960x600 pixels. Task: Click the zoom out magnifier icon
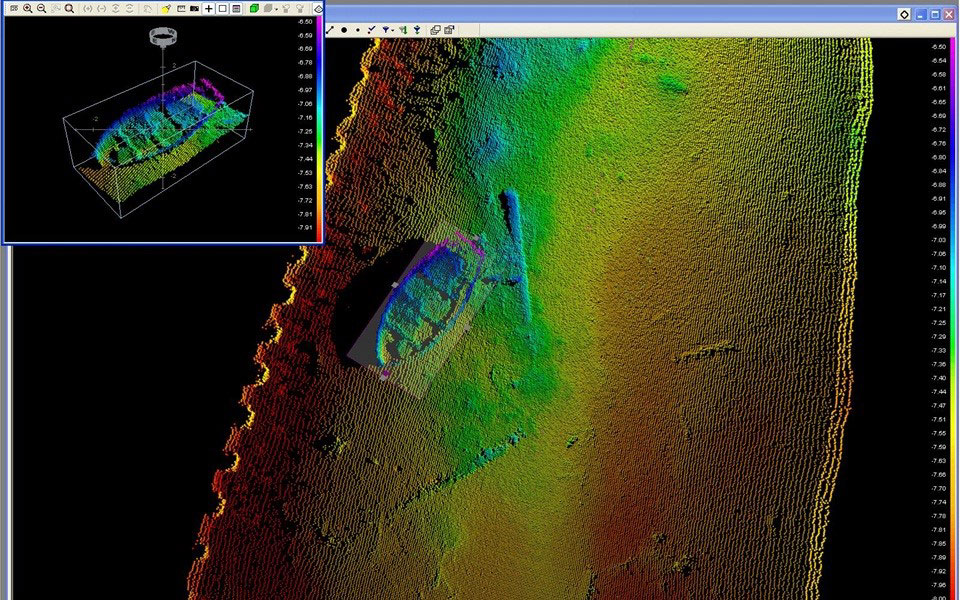click(41, 8)
